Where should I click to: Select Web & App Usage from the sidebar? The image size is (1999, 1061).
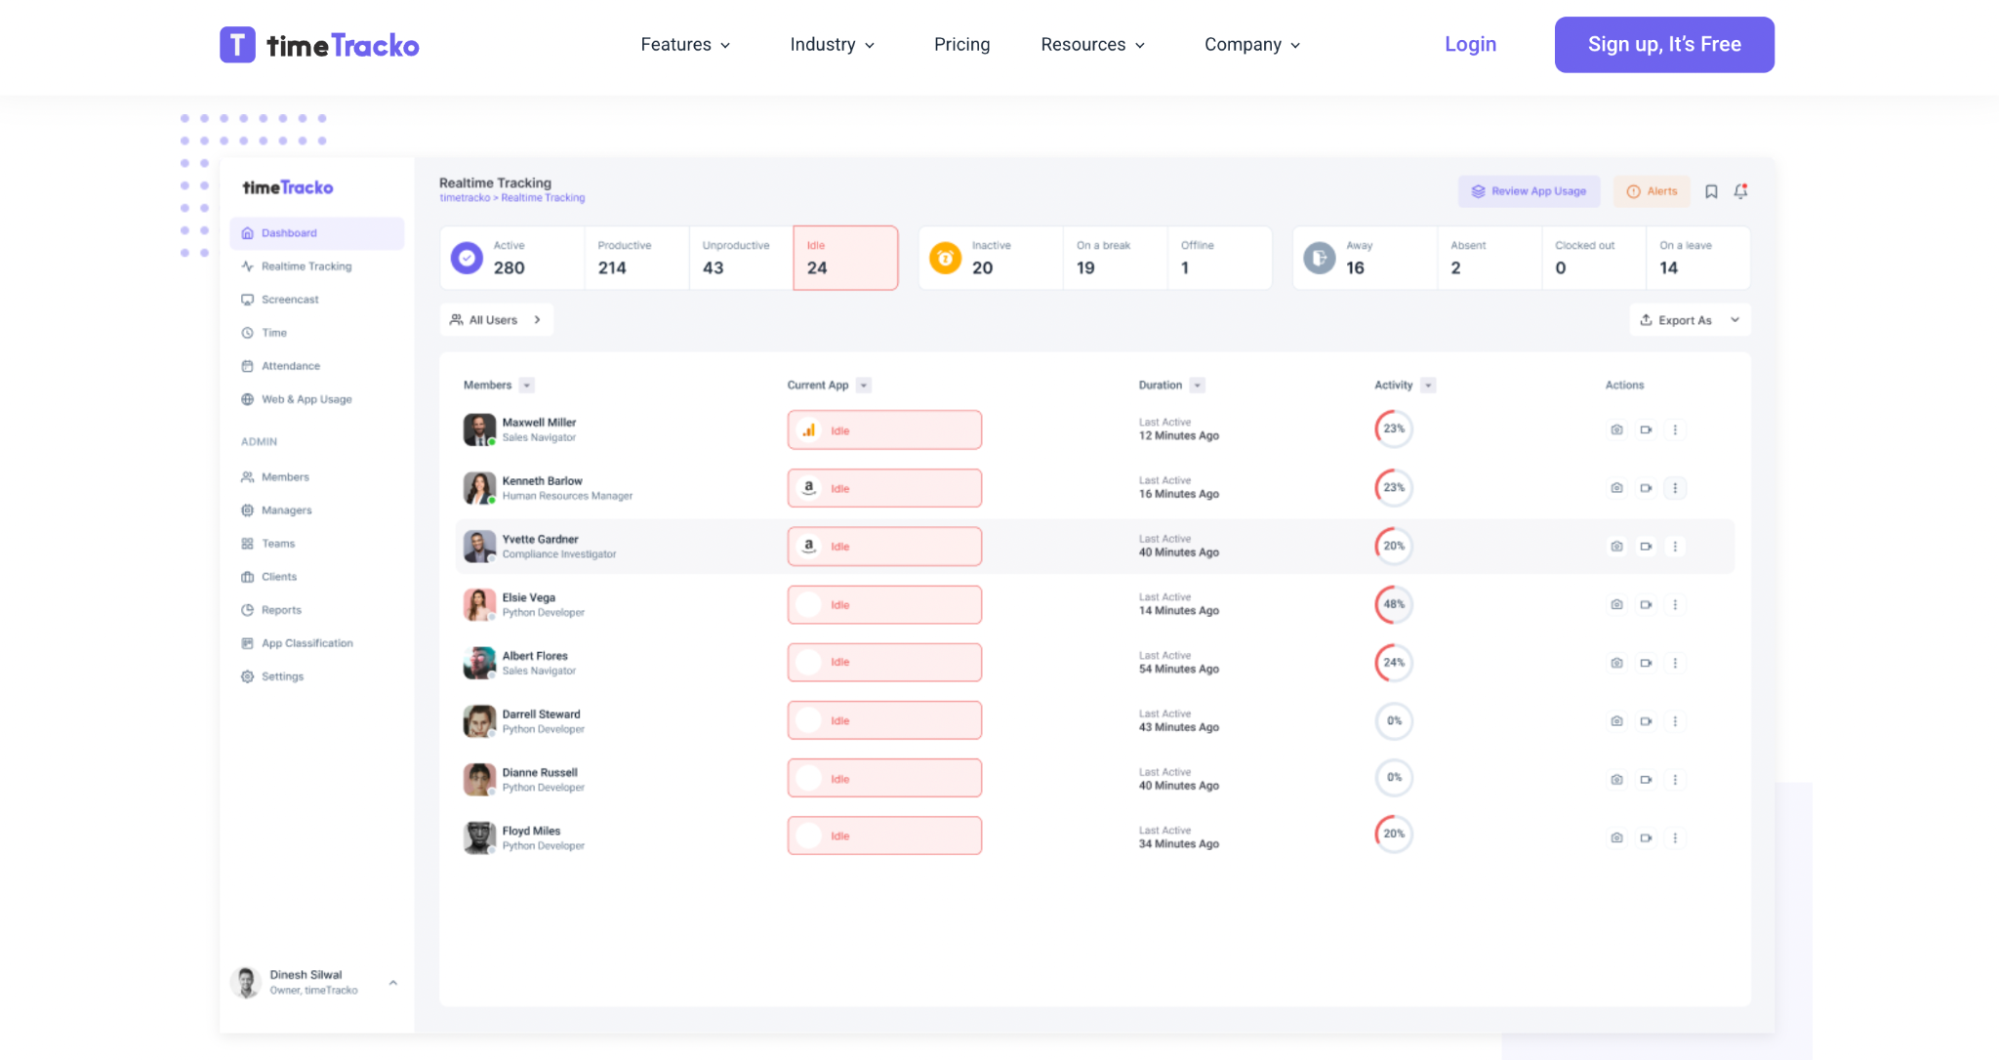click(x=305, y=398)
